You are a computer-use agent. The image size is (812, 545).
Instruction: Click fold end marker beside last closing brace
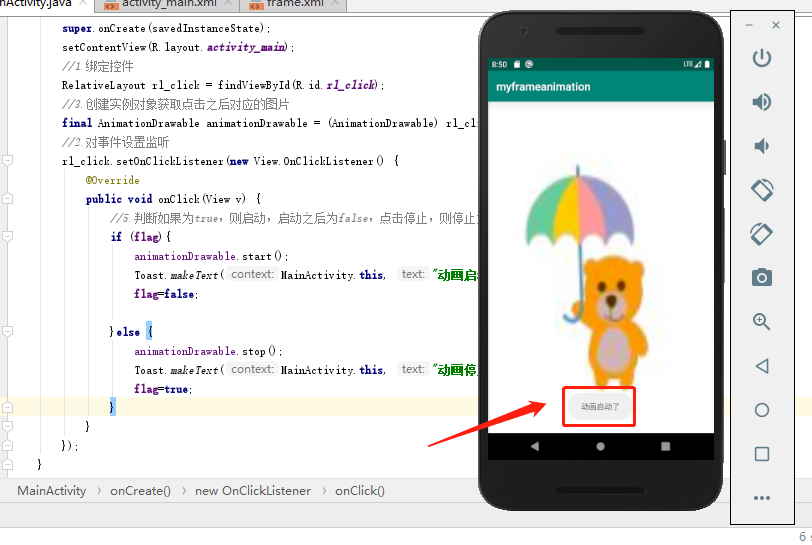pos(7,464)
